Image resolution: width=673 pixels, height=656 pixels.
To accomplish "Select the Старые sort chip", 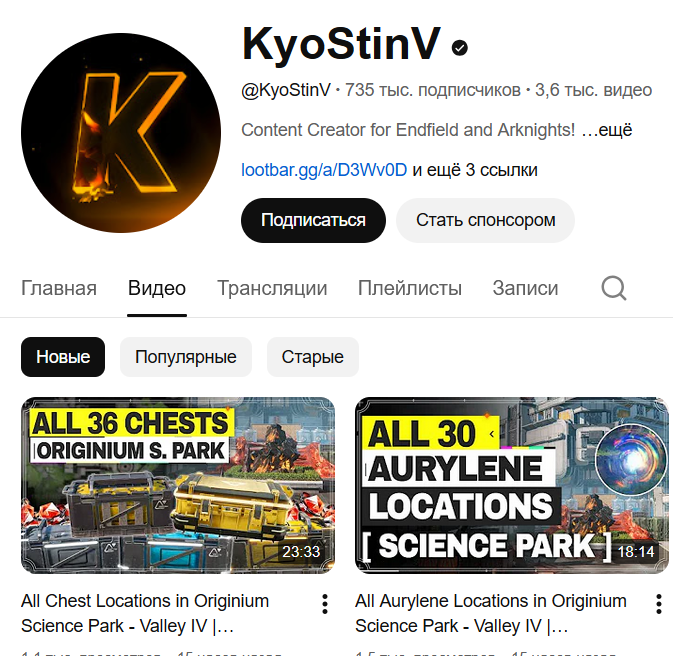I will [312, 357].
